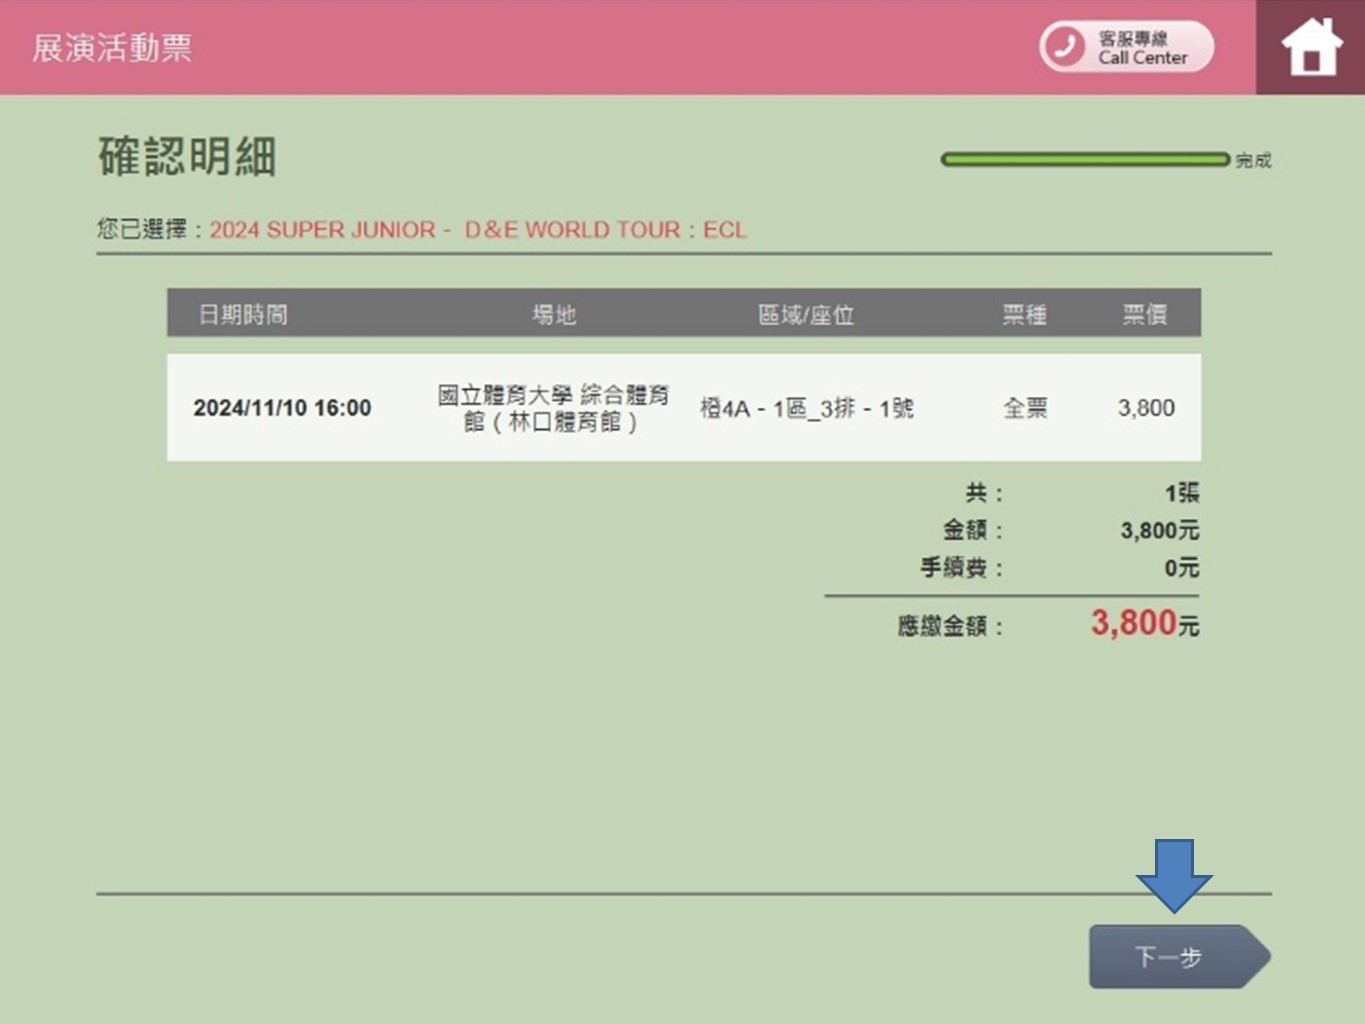Click the 金額 value 3,800元
Viewport: 1365px width, 1024px height.
click(1159, 530)
